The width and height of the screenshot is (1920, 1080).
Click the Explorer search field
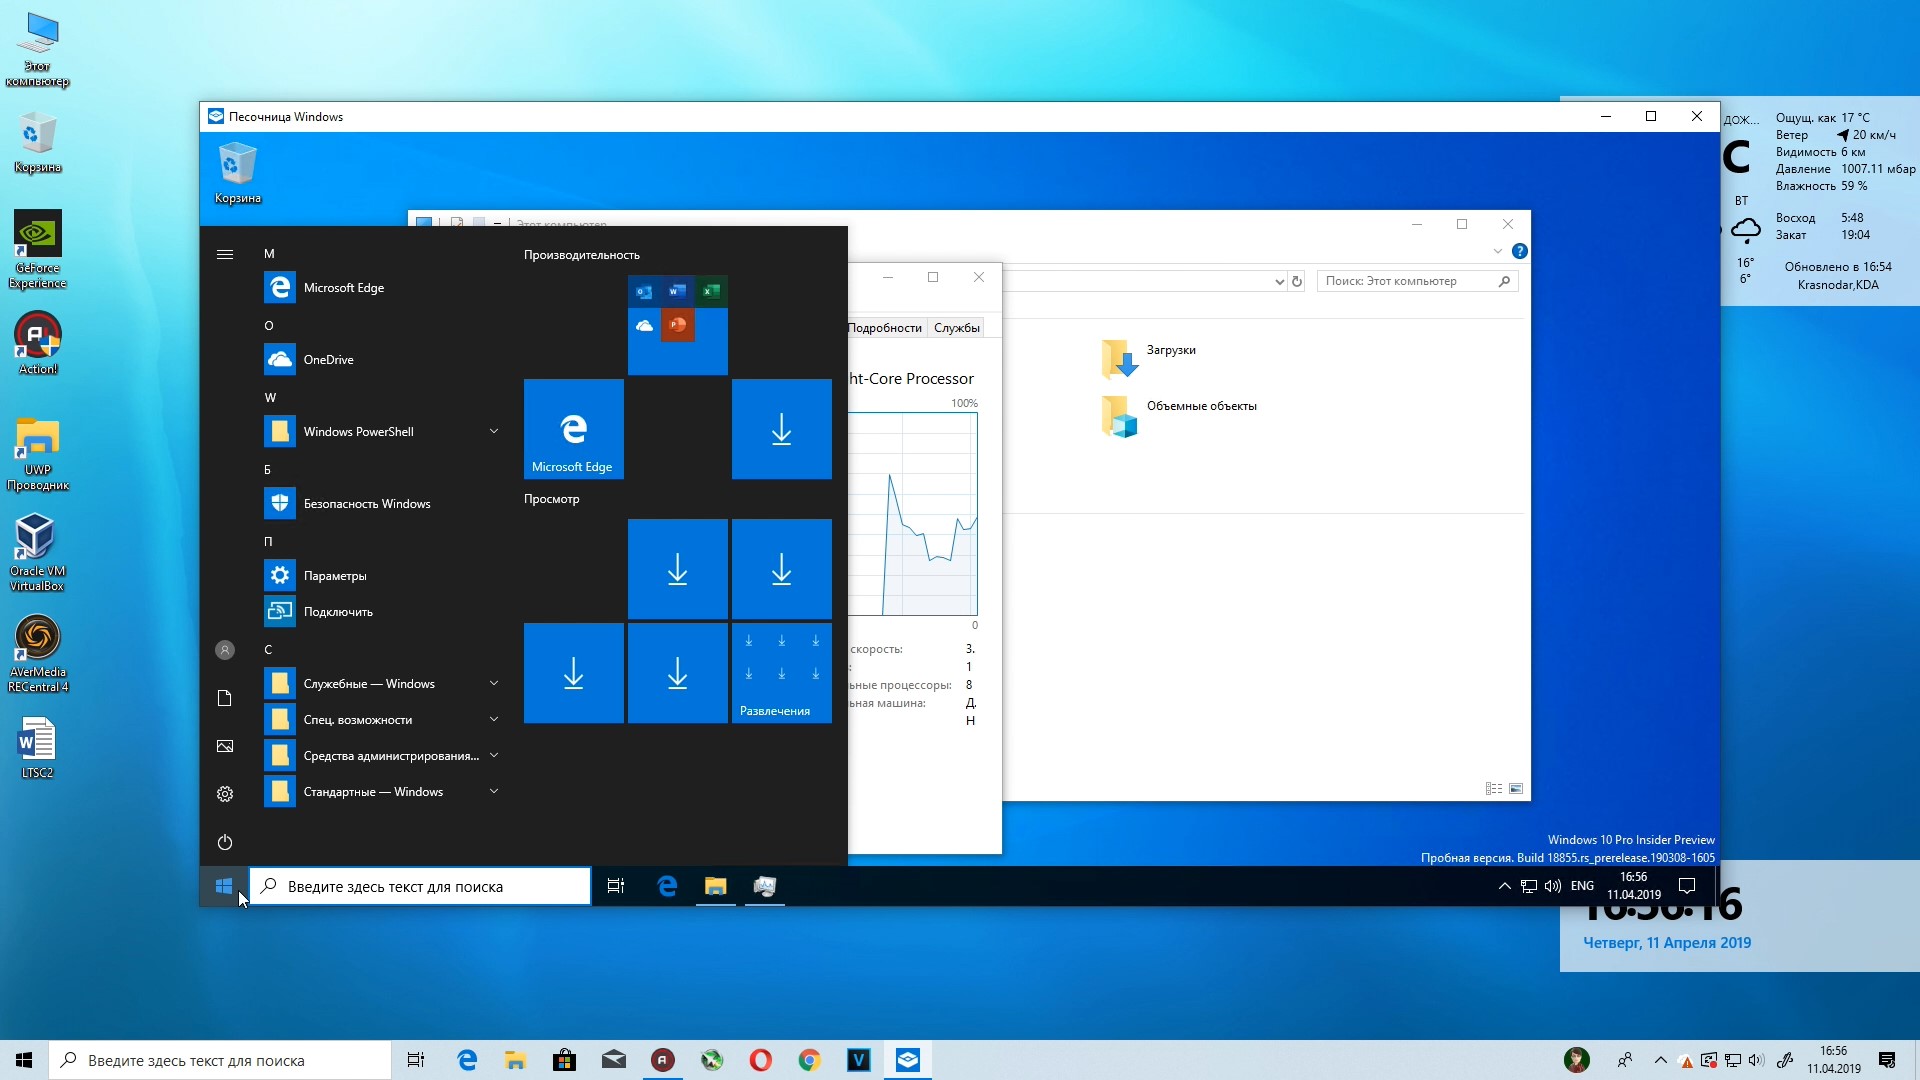1418,282
